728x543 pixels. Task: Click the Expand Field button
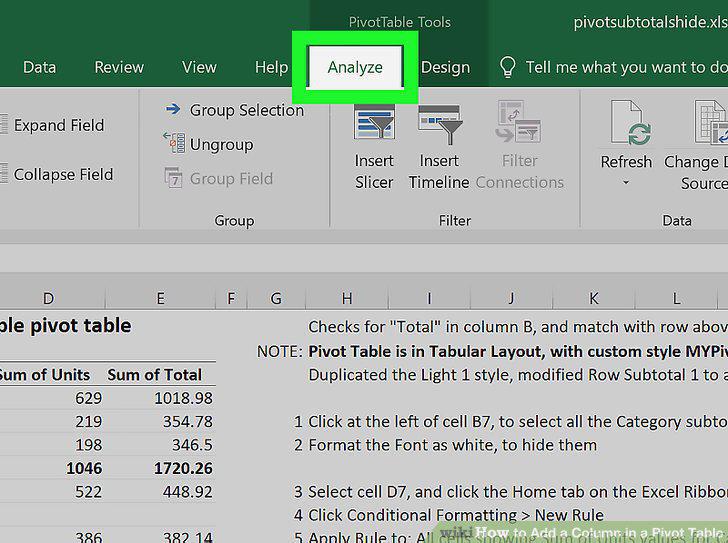click(x=58, y=125)
